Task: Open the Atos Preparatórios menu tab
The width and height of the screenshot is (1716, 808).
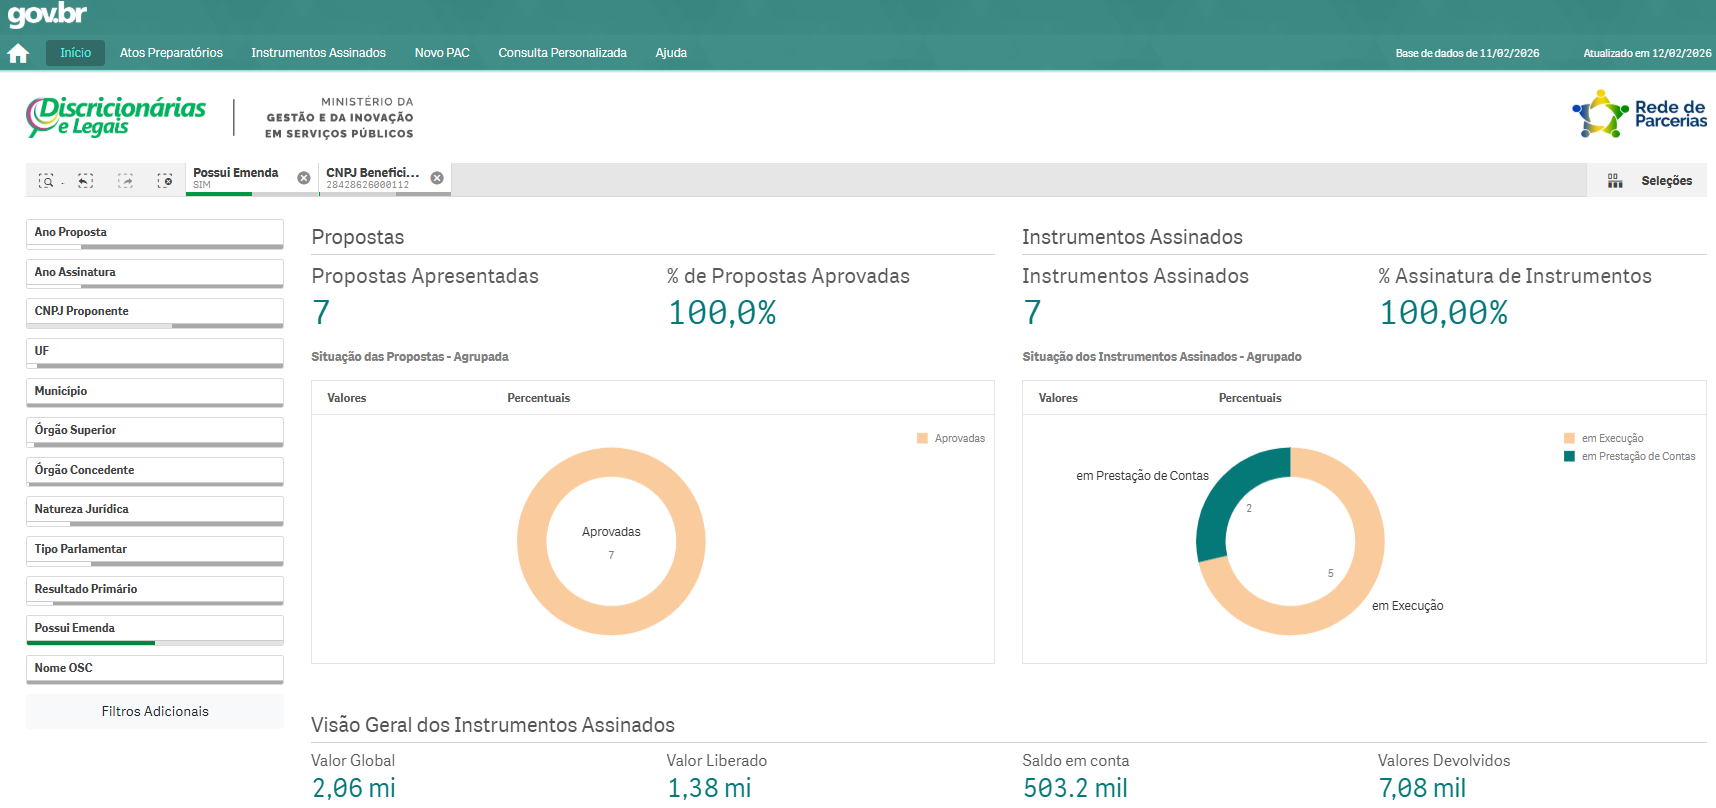Action: pos(171,53)
